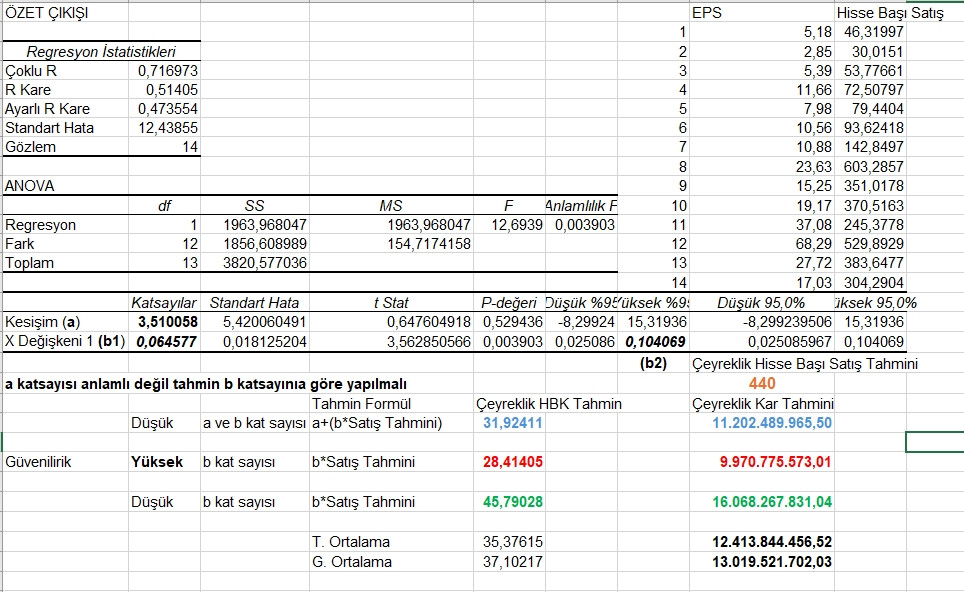This screenshot has height=592, width=964.
Task: Select the EPS value 68,29
Action: [814, 244]
